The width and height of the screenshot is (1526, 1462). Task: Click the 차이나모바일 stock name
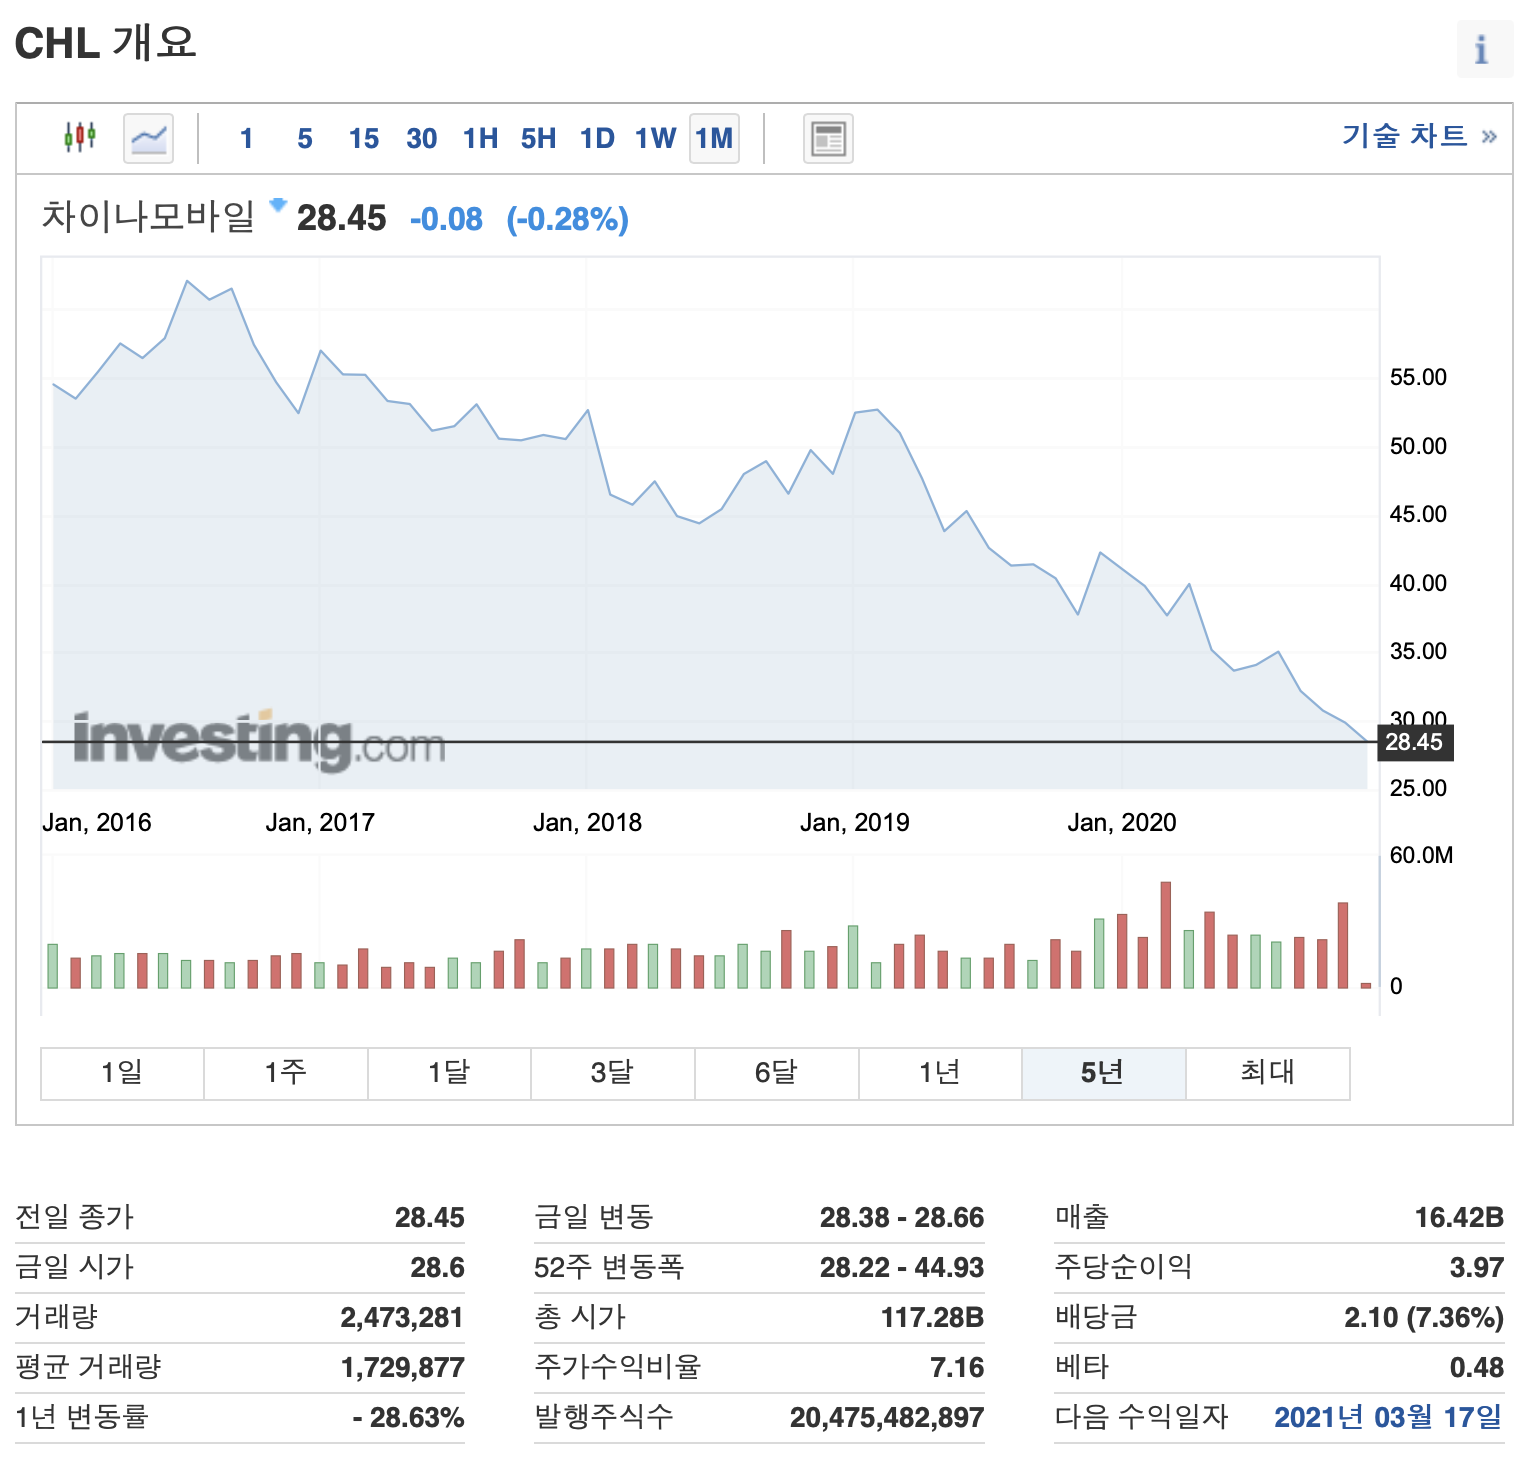tap(148, 216)
